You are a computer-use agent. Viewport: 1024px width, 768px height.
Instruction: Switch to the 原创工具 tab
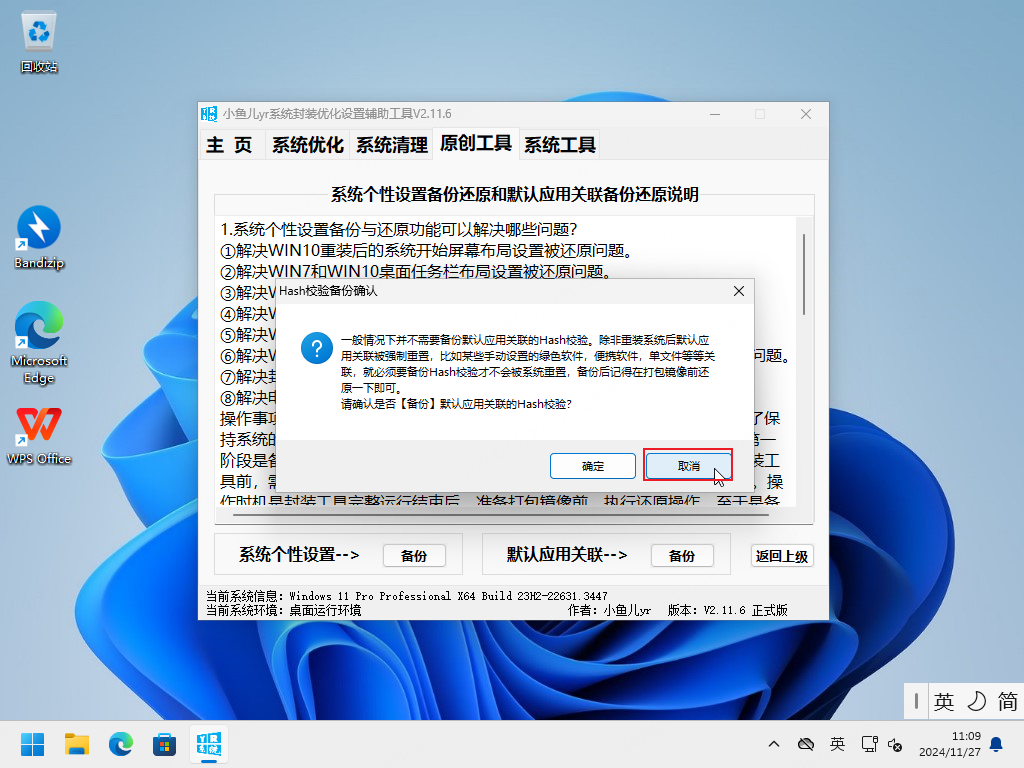475,143
